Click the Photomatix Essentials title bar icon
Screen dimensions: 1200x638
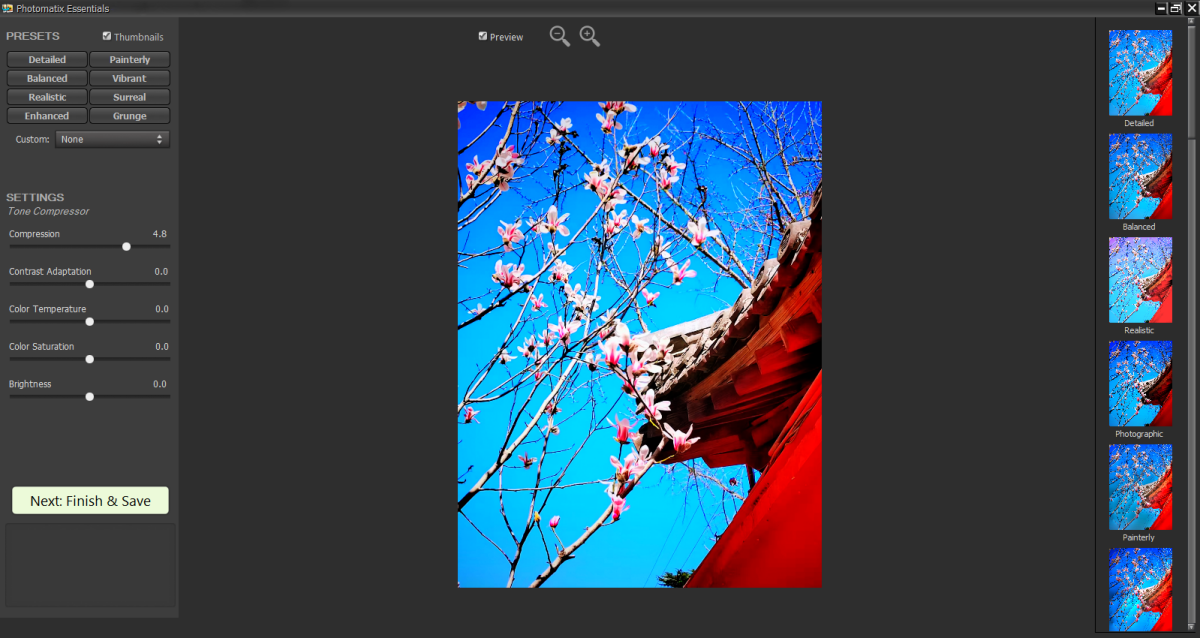tap(8, 8)
